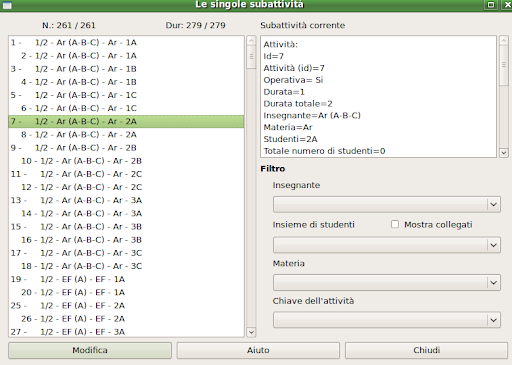Viewport: 512px width, 365px height.
Task: Open the Materia filter dropdown
Action: point(387,283)
